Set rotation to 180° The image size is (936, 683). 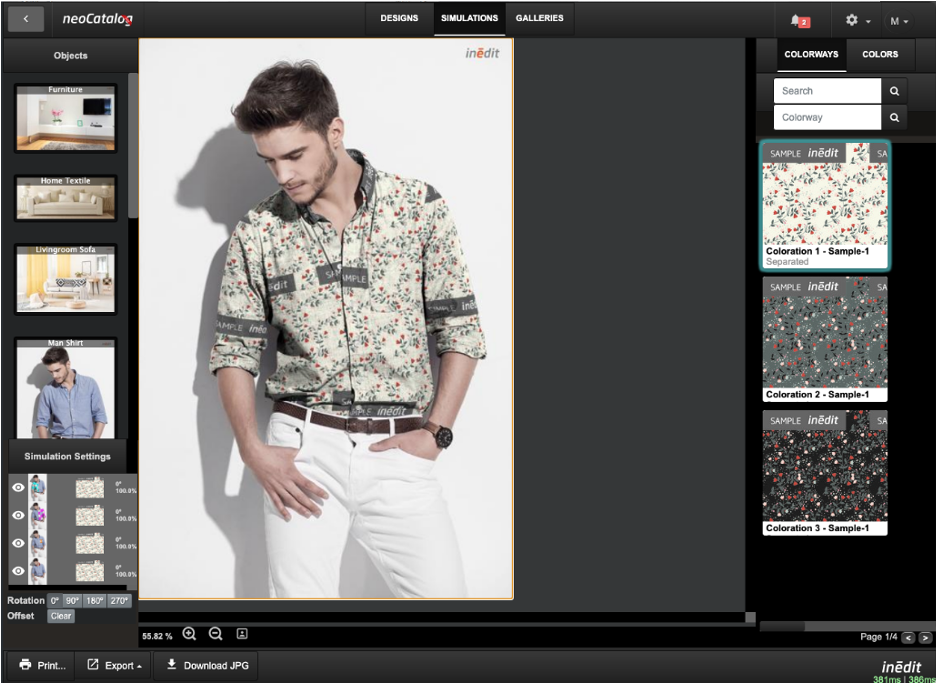tap(94, 601)
